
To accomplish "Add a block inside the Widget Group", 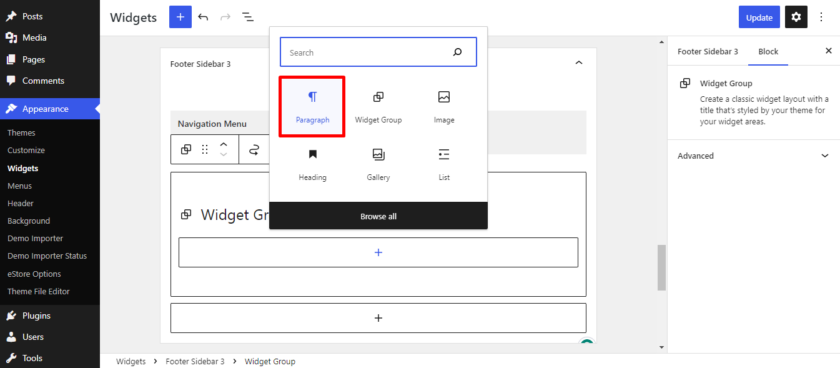I will [378, 252].
